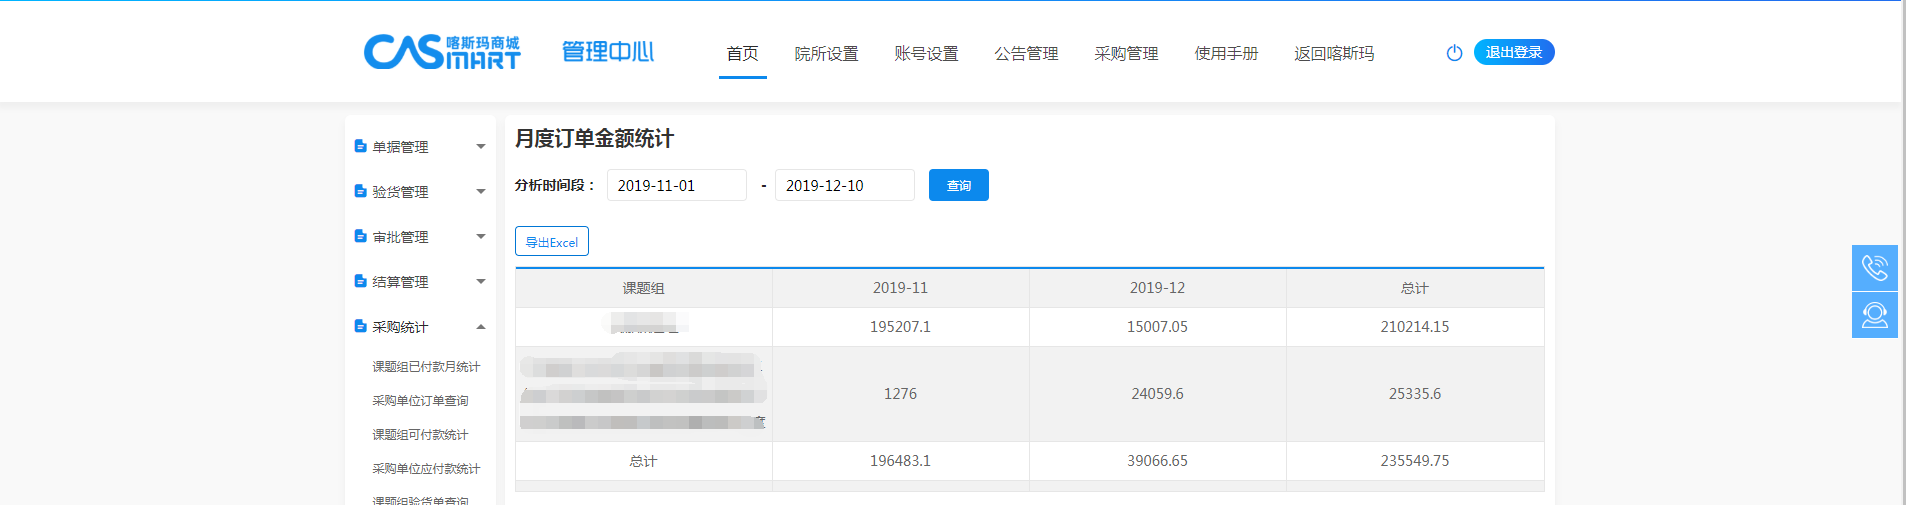Click the 单据管理 document icon
The image size is (1906, 505).
click(360, 146)
